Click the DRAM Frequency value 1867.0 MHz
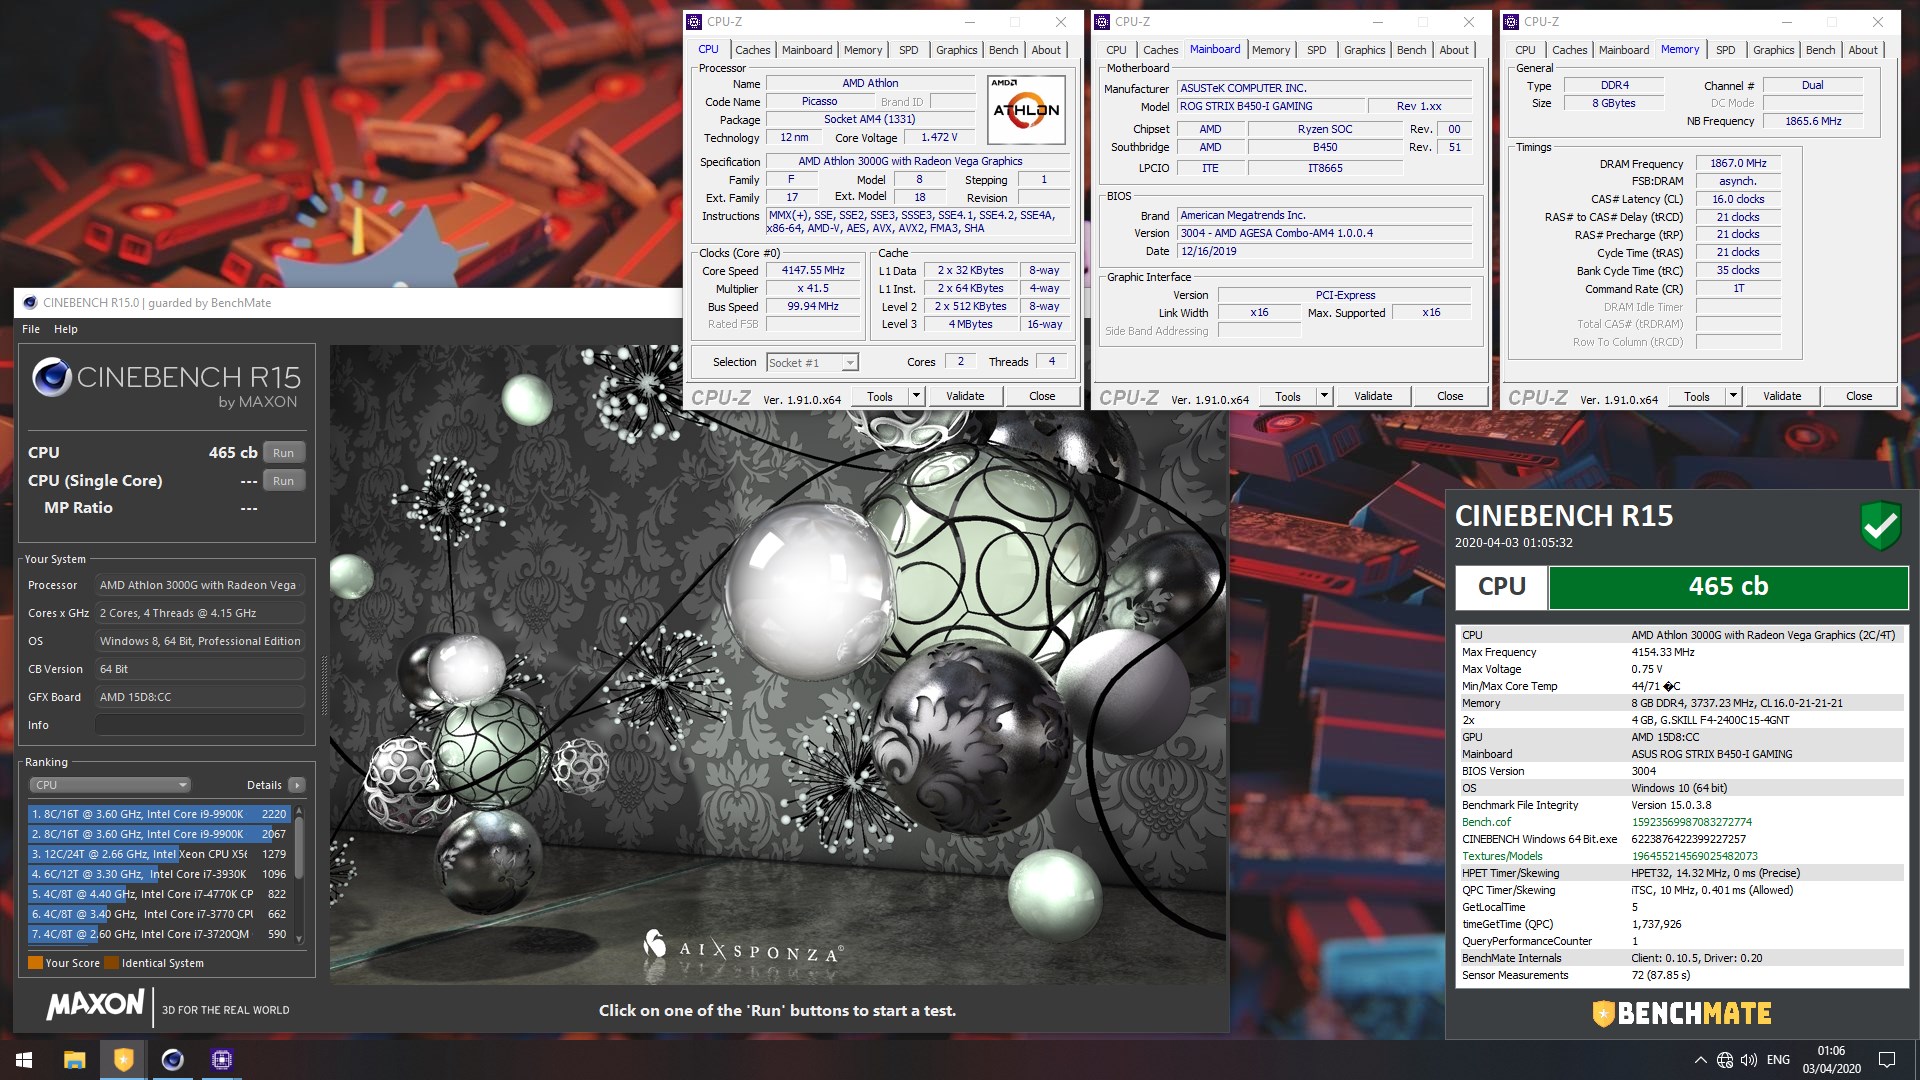Image resolution: width=1920 pixels, height=1080 pixels. 1738,163
